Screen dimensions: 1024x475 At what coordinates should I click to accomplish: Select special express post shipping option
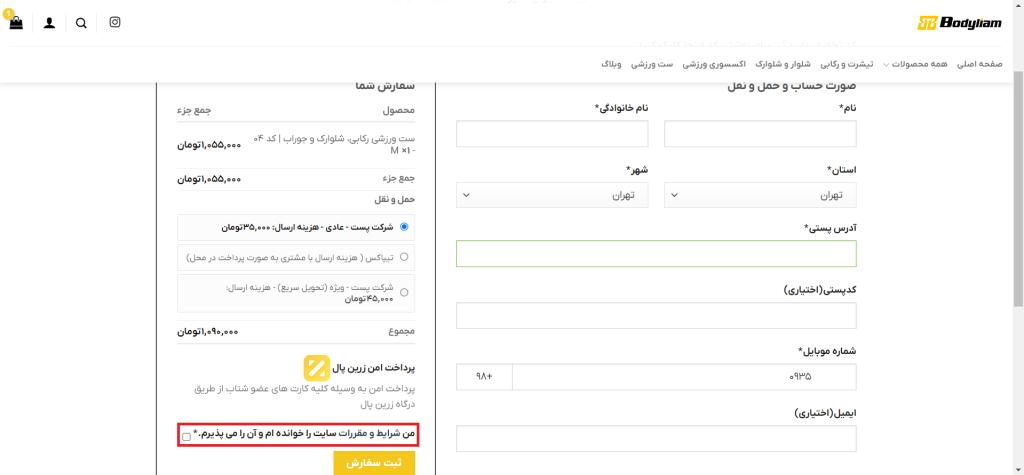point(404,292)
